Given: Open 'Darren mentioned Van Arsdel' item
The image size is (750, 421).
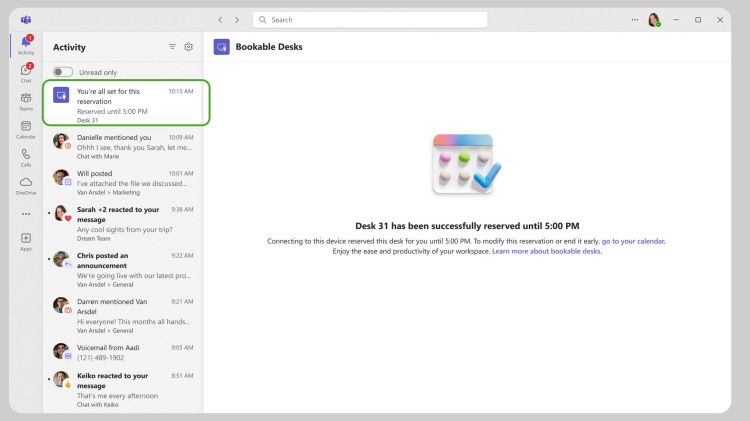Looking at the screenshot, I should (123, 315).
